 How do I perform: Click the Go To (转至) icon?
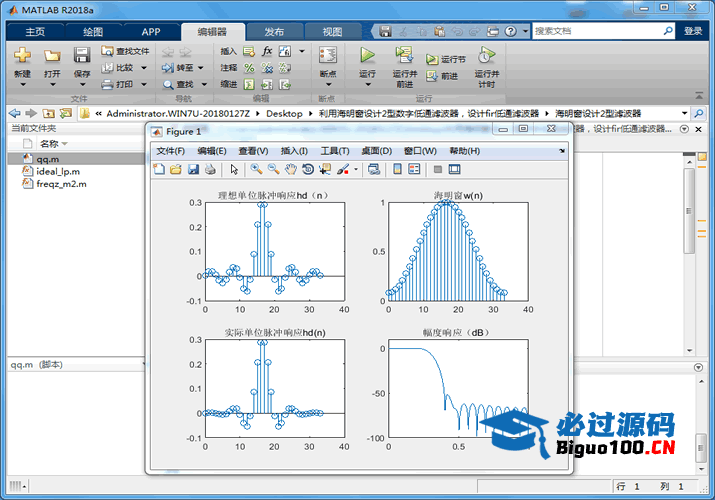167,68
